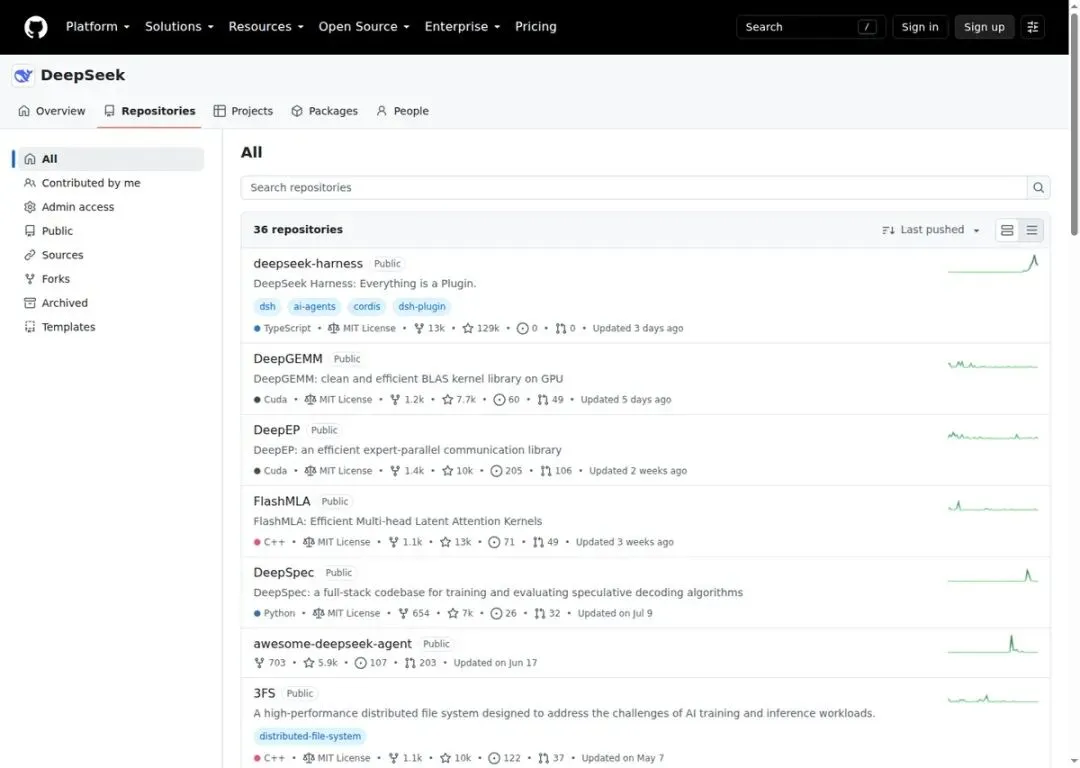The height and width of the screenshot is (768, 1080).
Task: Filter by Contributed by me
Action: click(x=110, y=183)
